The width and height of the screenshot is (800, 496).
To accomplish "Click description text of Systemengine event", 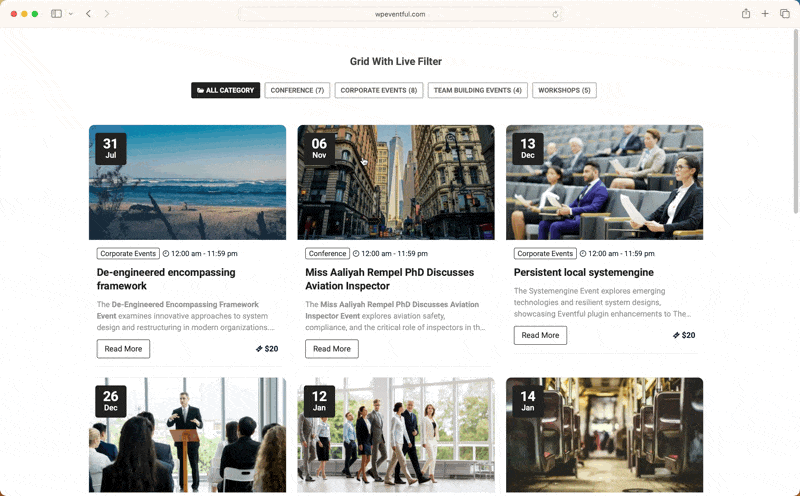I will coord(603,302).
